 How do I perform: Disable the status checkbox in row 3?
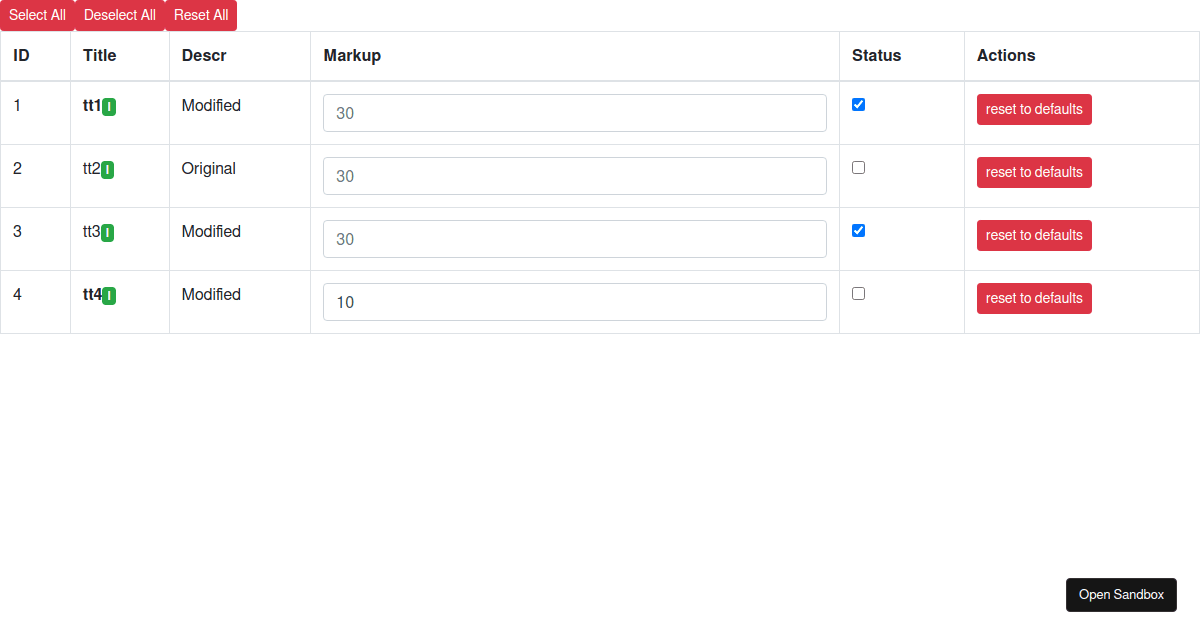click(x=858, y=230)
